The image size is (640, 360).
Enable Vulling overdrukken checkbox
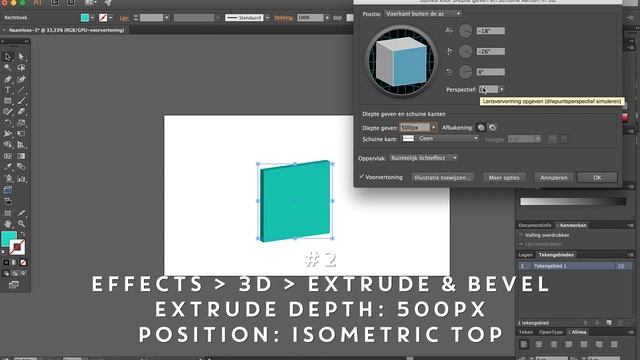(x=521, y=235)
